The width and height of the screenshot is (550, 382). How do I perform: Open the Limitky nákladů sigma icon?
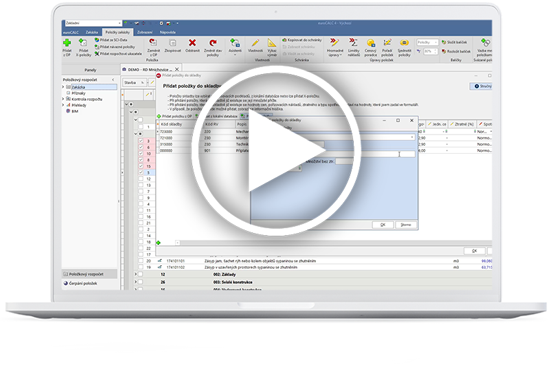click(353, 43)
